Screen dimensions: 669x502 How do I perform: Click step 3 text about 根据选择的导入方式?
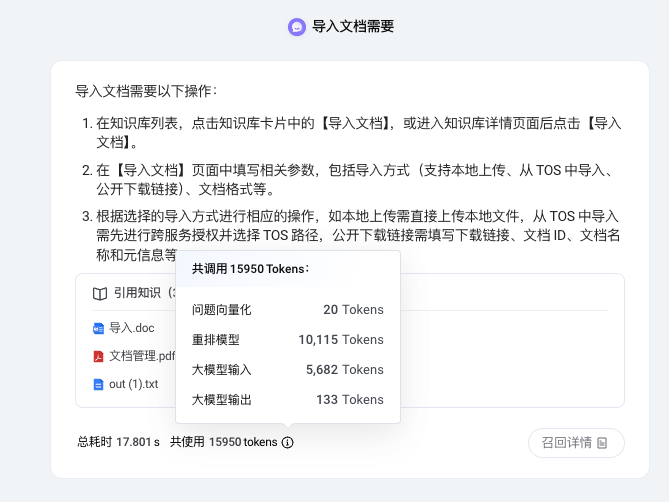[x=358, y=235]
